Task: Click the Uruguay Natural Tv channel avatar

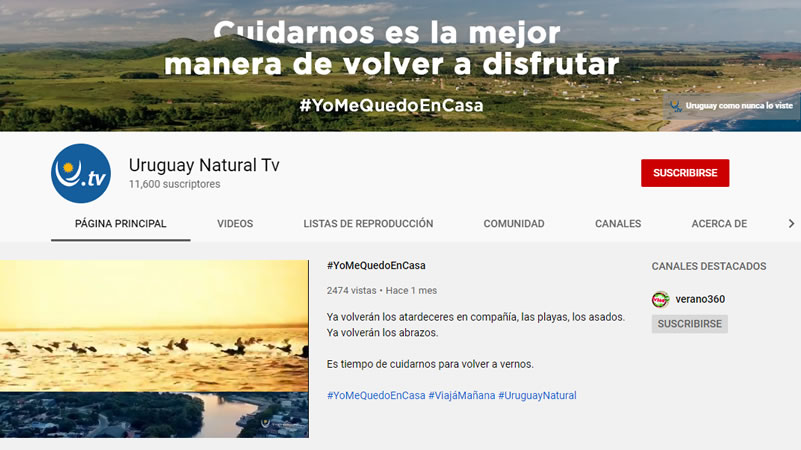Action: click(x=81, y=173)
